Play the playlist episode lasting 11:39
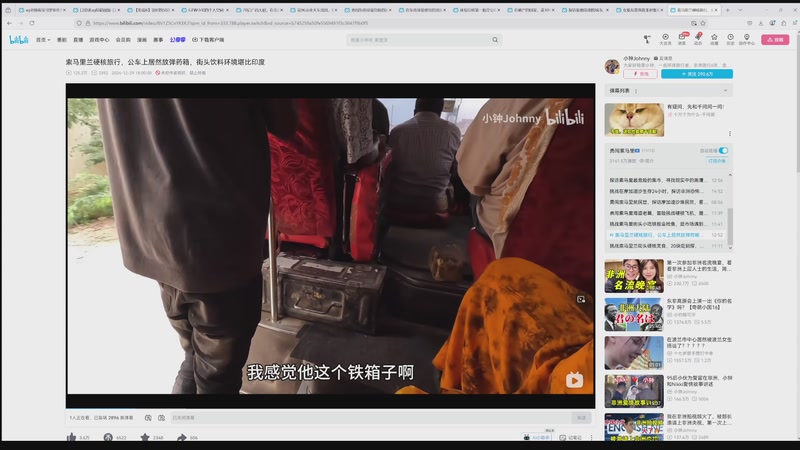Image resolution: width=800 pixels, height=450 pixels. click(666, 213)
